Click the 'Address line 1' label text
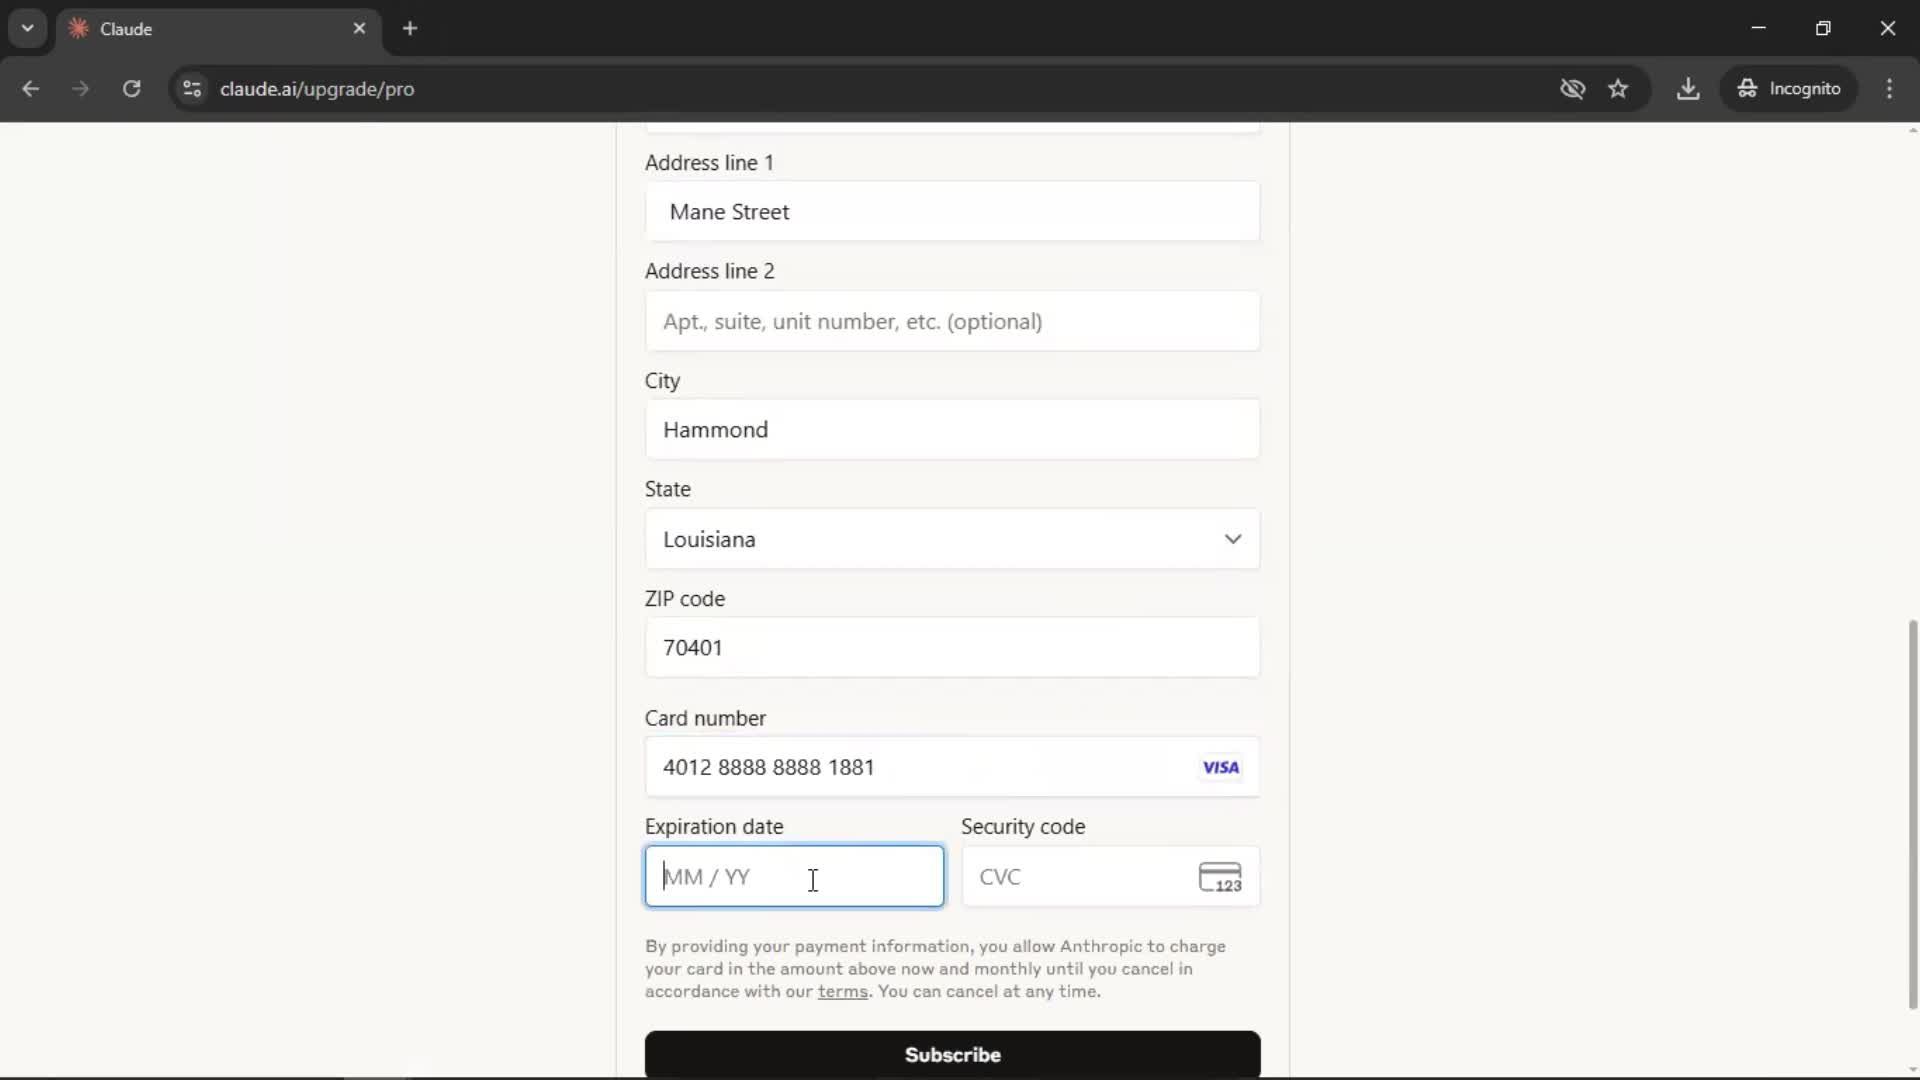 (709, 162)
